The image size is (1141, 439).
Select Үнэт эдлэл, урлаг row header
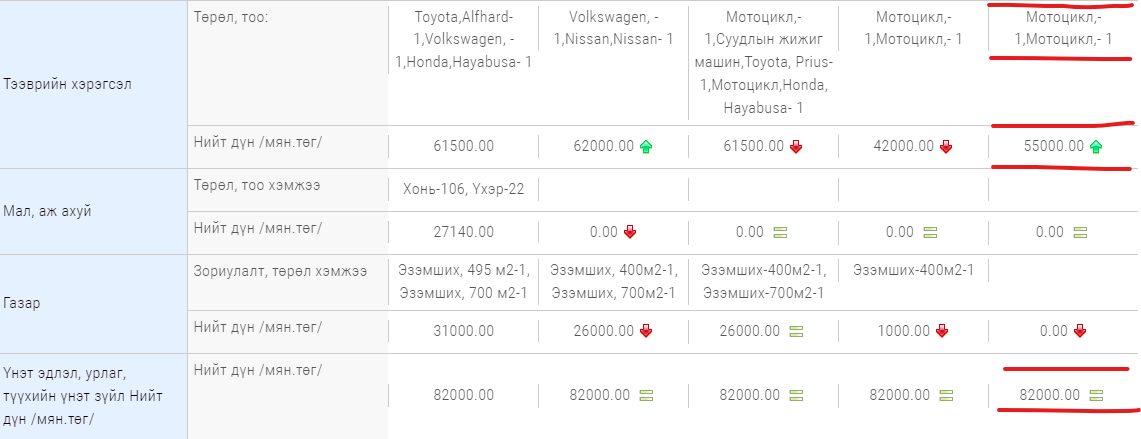pyautogui.click(x=94, y=397)
